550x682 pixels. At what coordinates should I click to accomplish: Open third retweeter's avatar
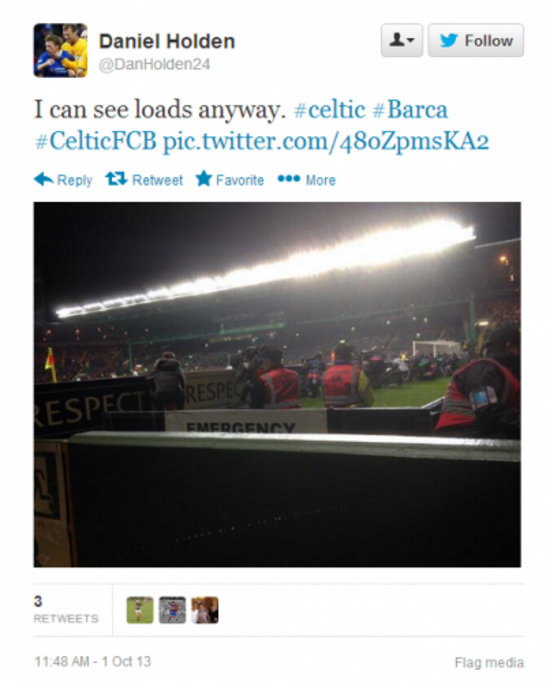point(205,610)
